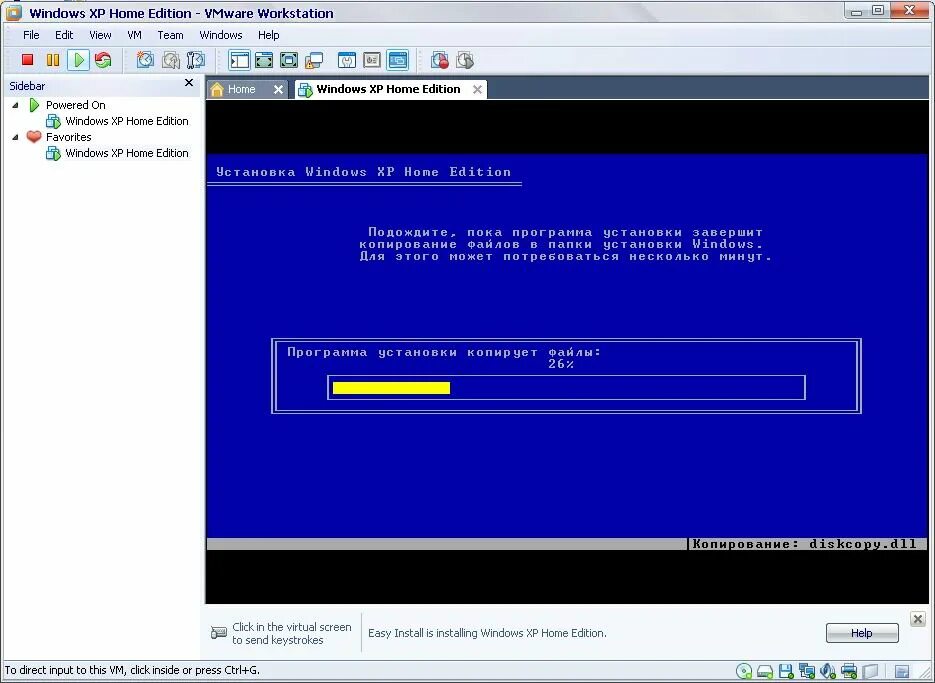Click the network adapter status icon
Image resolution: width=935 pixels, height=683 pixels.
(806, 671)
